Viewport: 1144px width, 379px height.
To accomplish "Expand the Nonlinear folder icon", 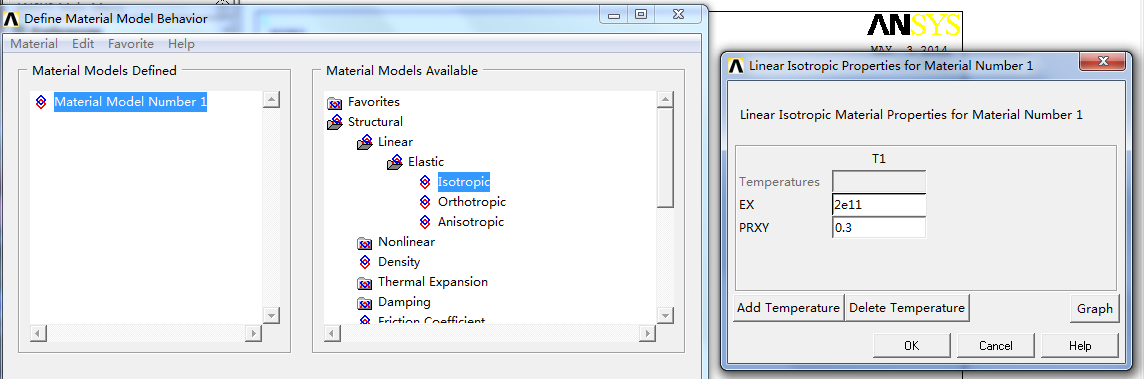I will pos(365,242).
